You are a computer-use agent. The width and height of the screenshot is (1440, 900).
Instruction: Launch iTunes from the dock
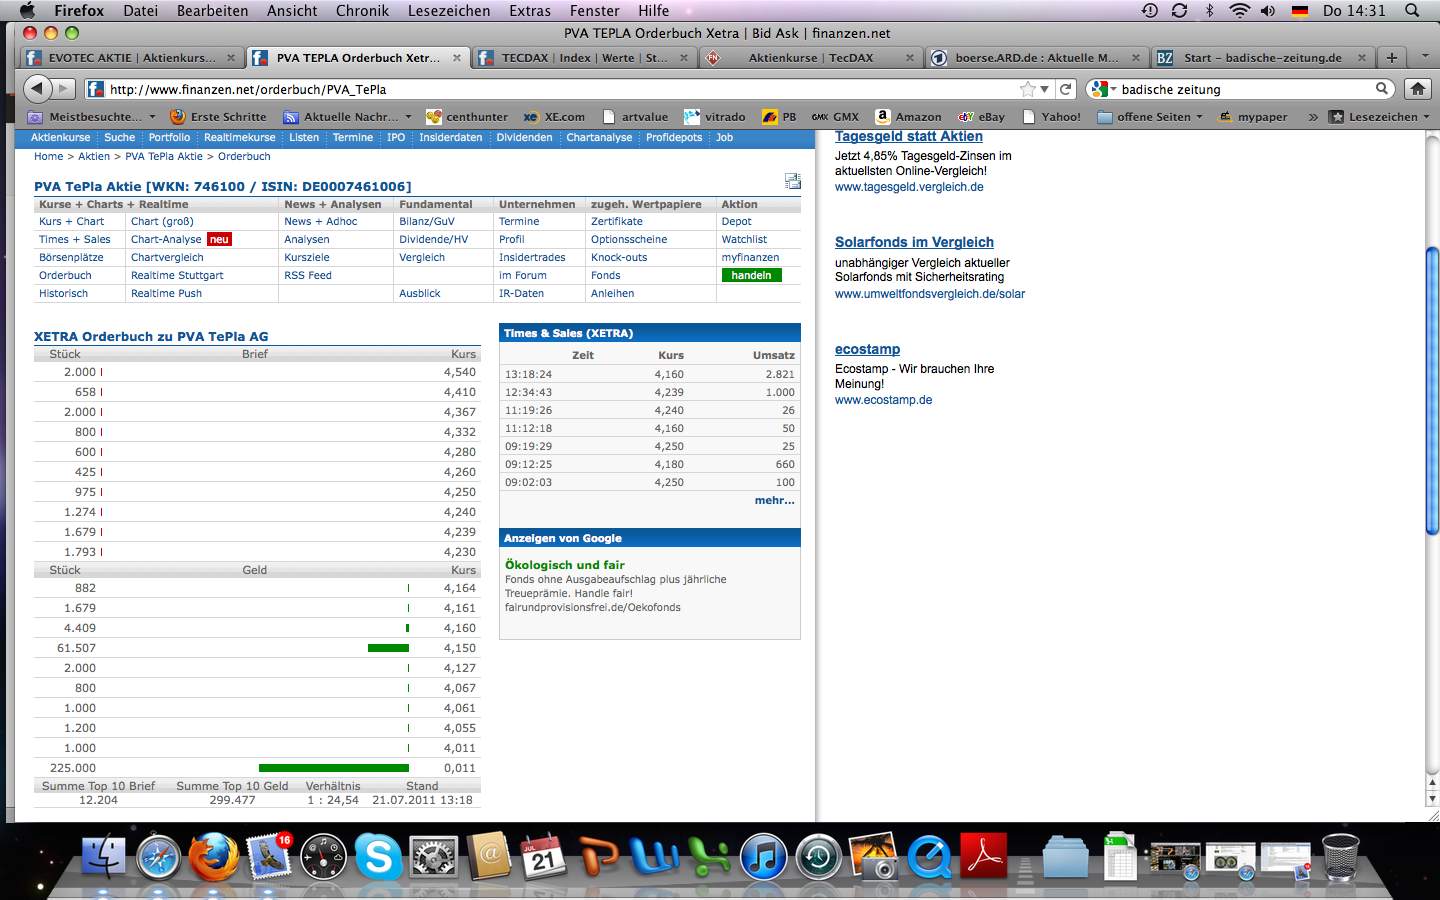click(x=764, y=858)
